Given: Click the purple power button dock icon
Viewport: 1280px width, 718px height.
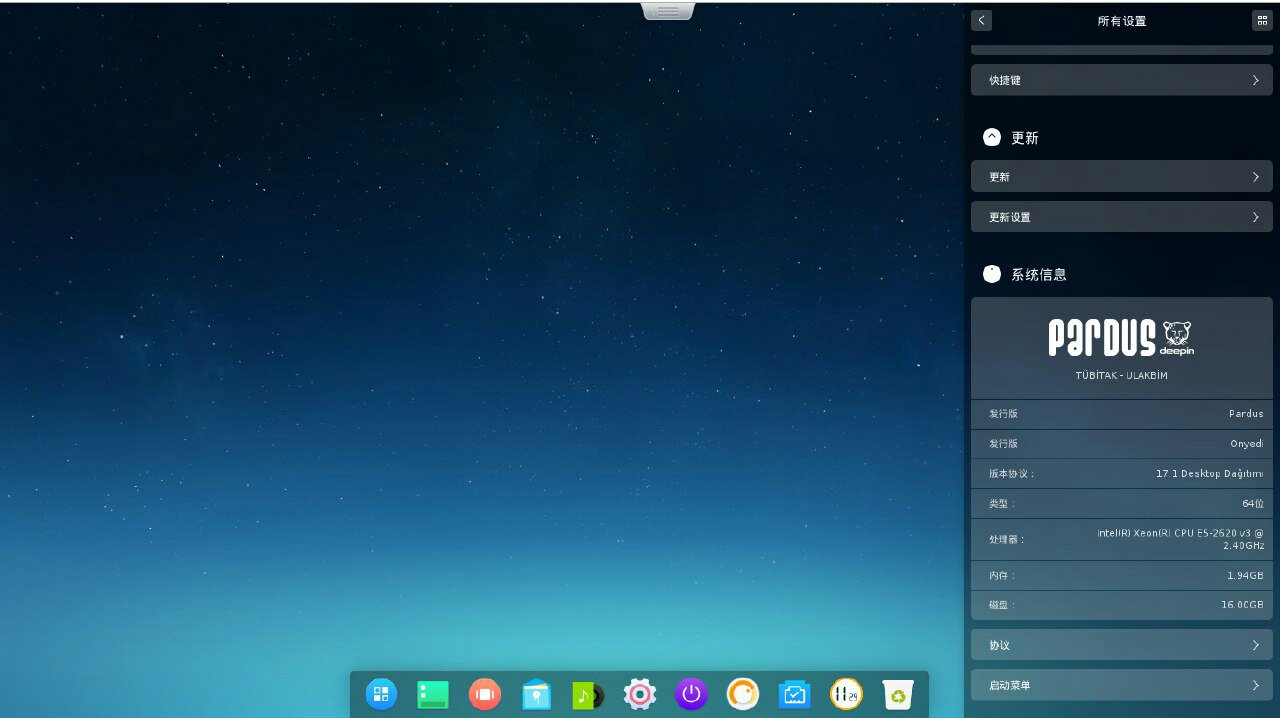Looking at the screenshot, I should (x=691, y=693).
